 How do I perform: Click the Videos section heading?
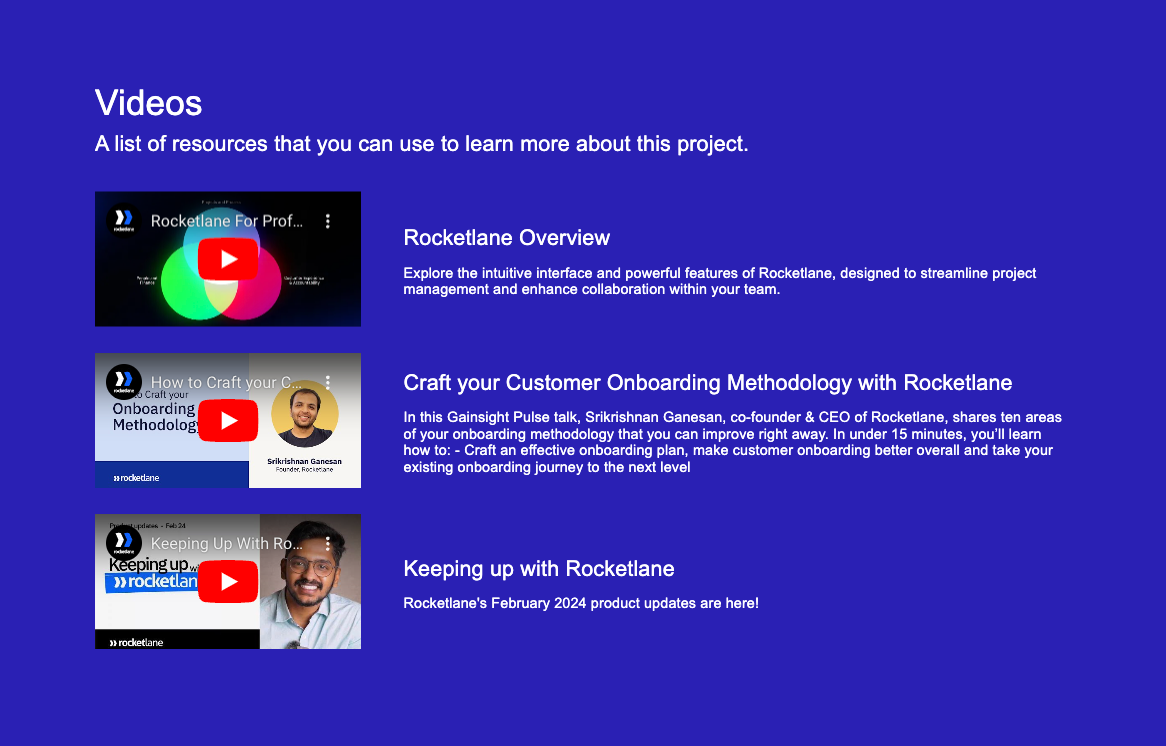148,103
